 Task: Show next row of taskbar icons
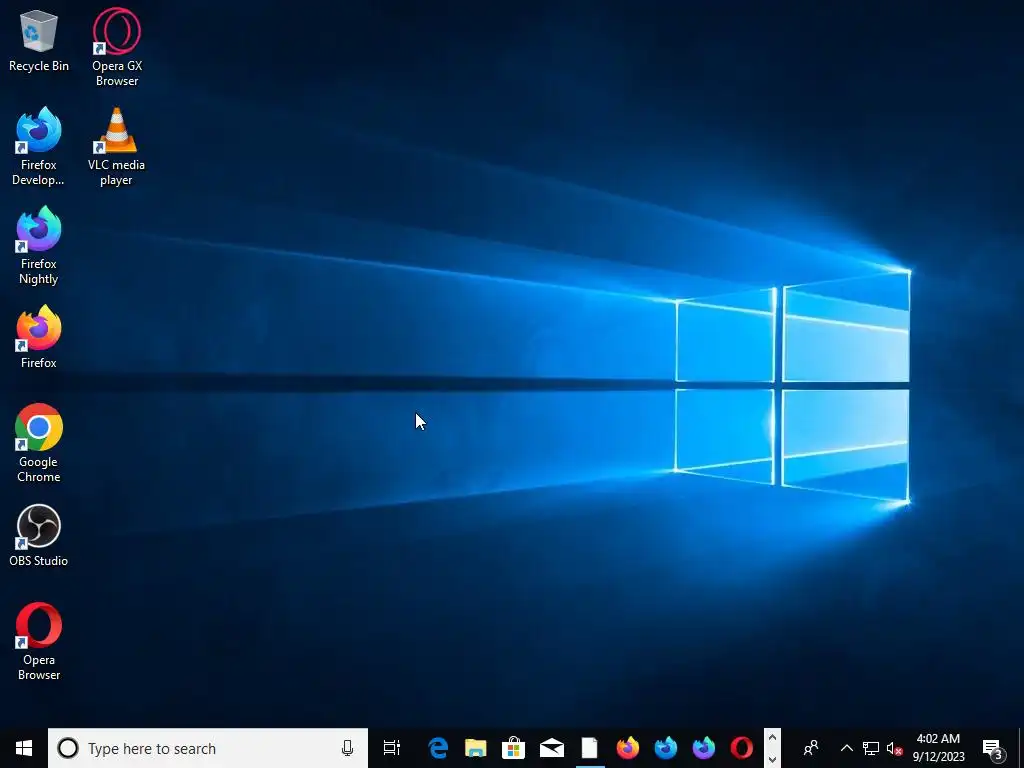772,759
